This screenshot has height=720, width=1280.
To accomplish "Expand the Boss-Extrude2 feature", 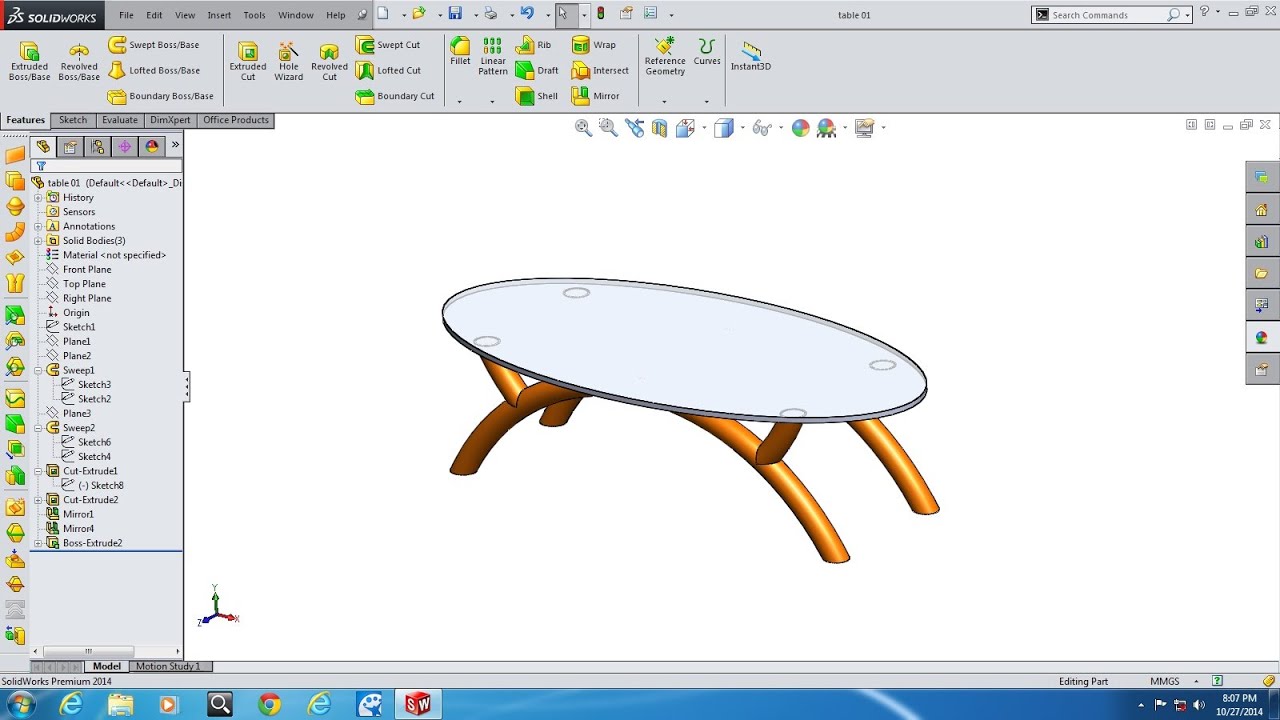I will (x=38, y=543).
